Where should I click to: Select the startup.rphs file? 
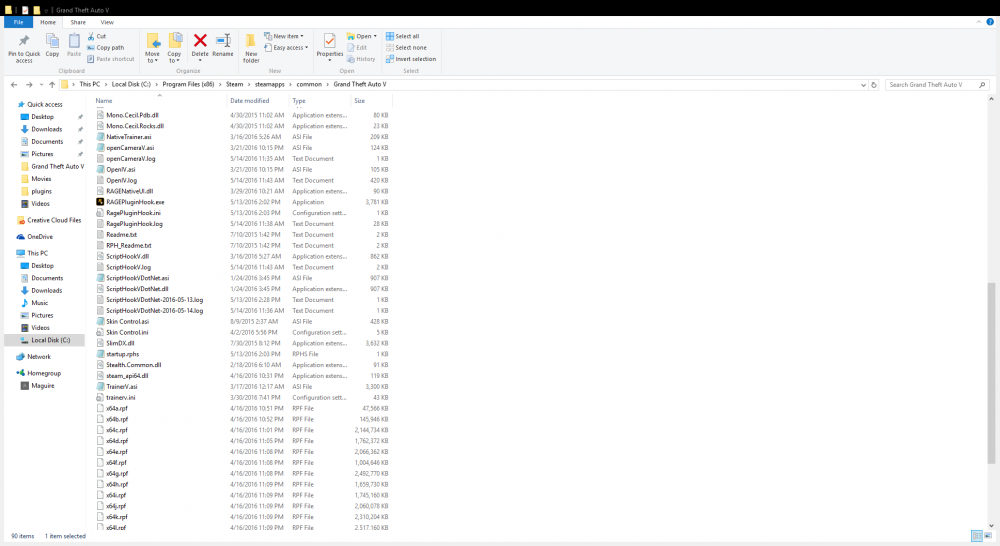122,354
